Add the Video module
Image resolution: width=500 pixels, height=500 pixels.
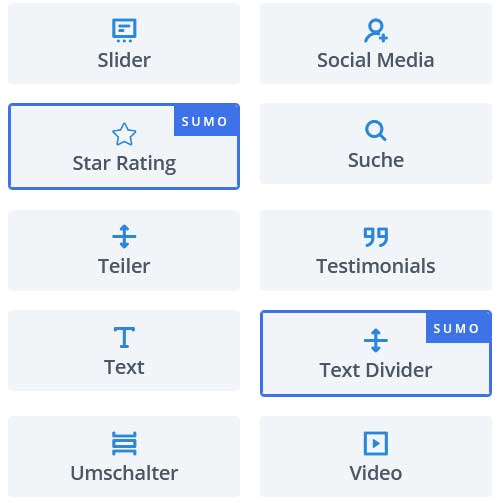(x=376, y=456)
